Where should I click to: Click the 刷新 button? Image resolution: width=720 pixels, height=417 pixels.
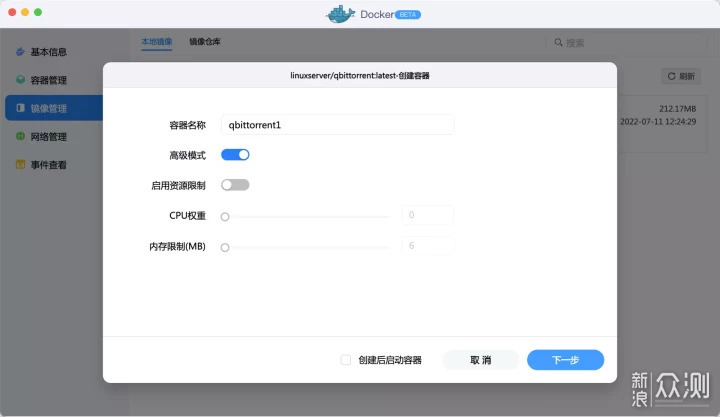[681, 76]
